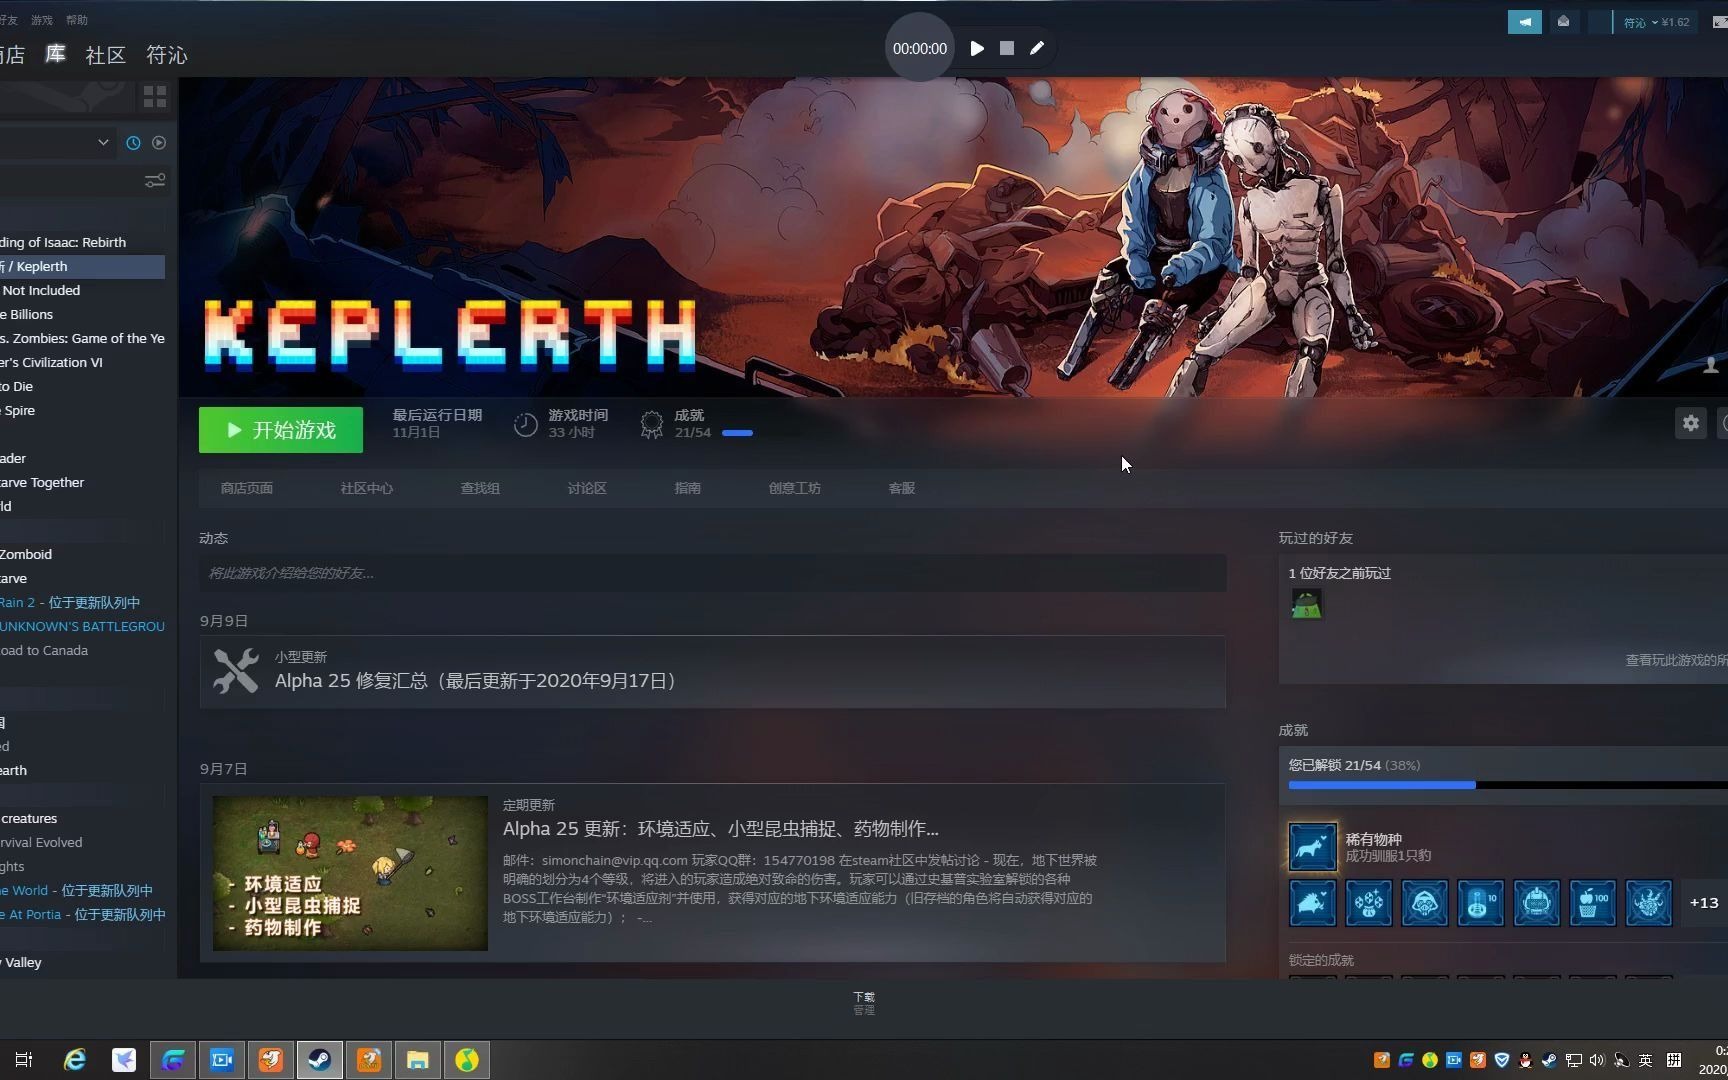Click the 游戏时间 clock icon
The image size is (1728, 1080).
[x=525, y=425]
